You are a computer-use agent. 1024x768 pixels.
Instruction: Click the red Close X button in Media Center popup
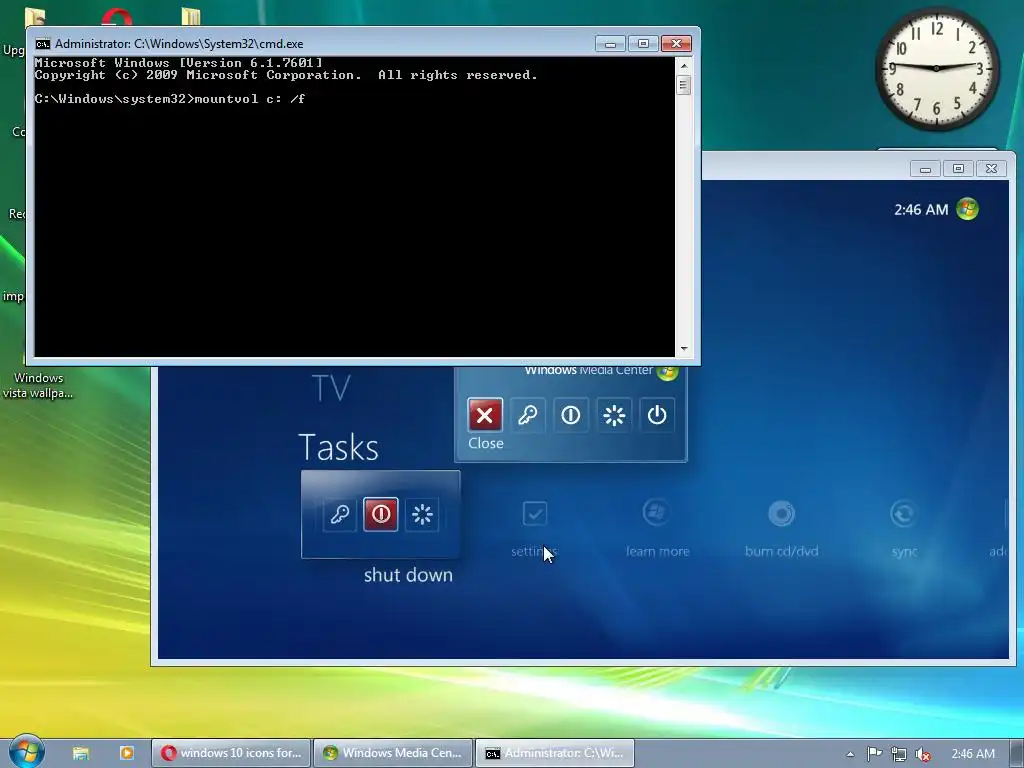coord(485,415)
